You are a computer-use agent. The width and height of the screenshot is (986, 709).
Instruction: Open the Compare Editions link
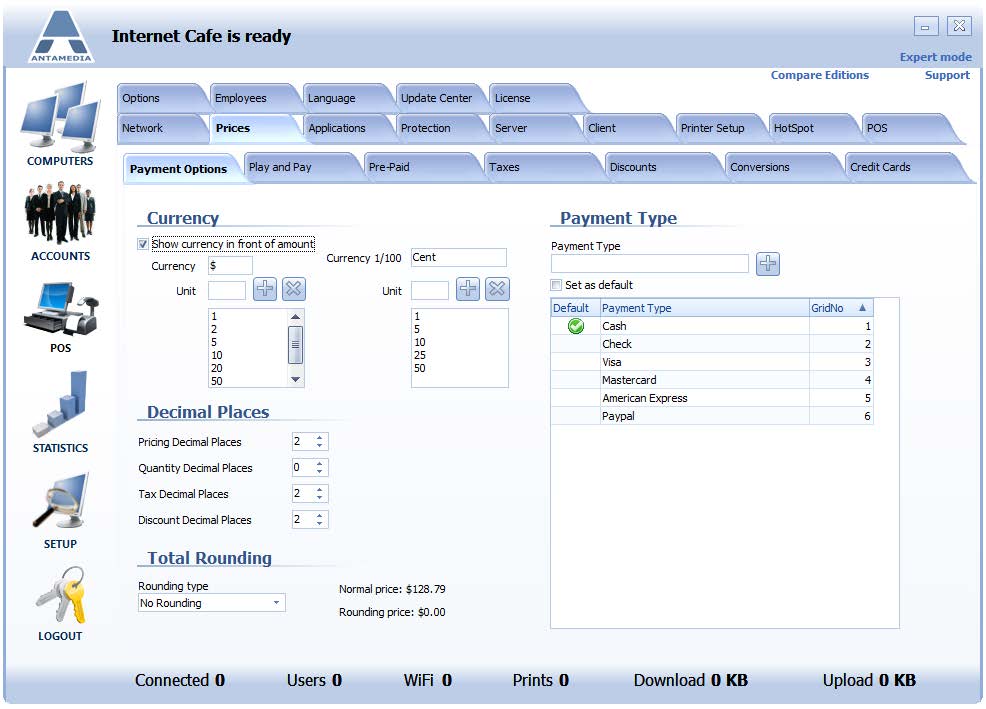click(x=819, y=75)
